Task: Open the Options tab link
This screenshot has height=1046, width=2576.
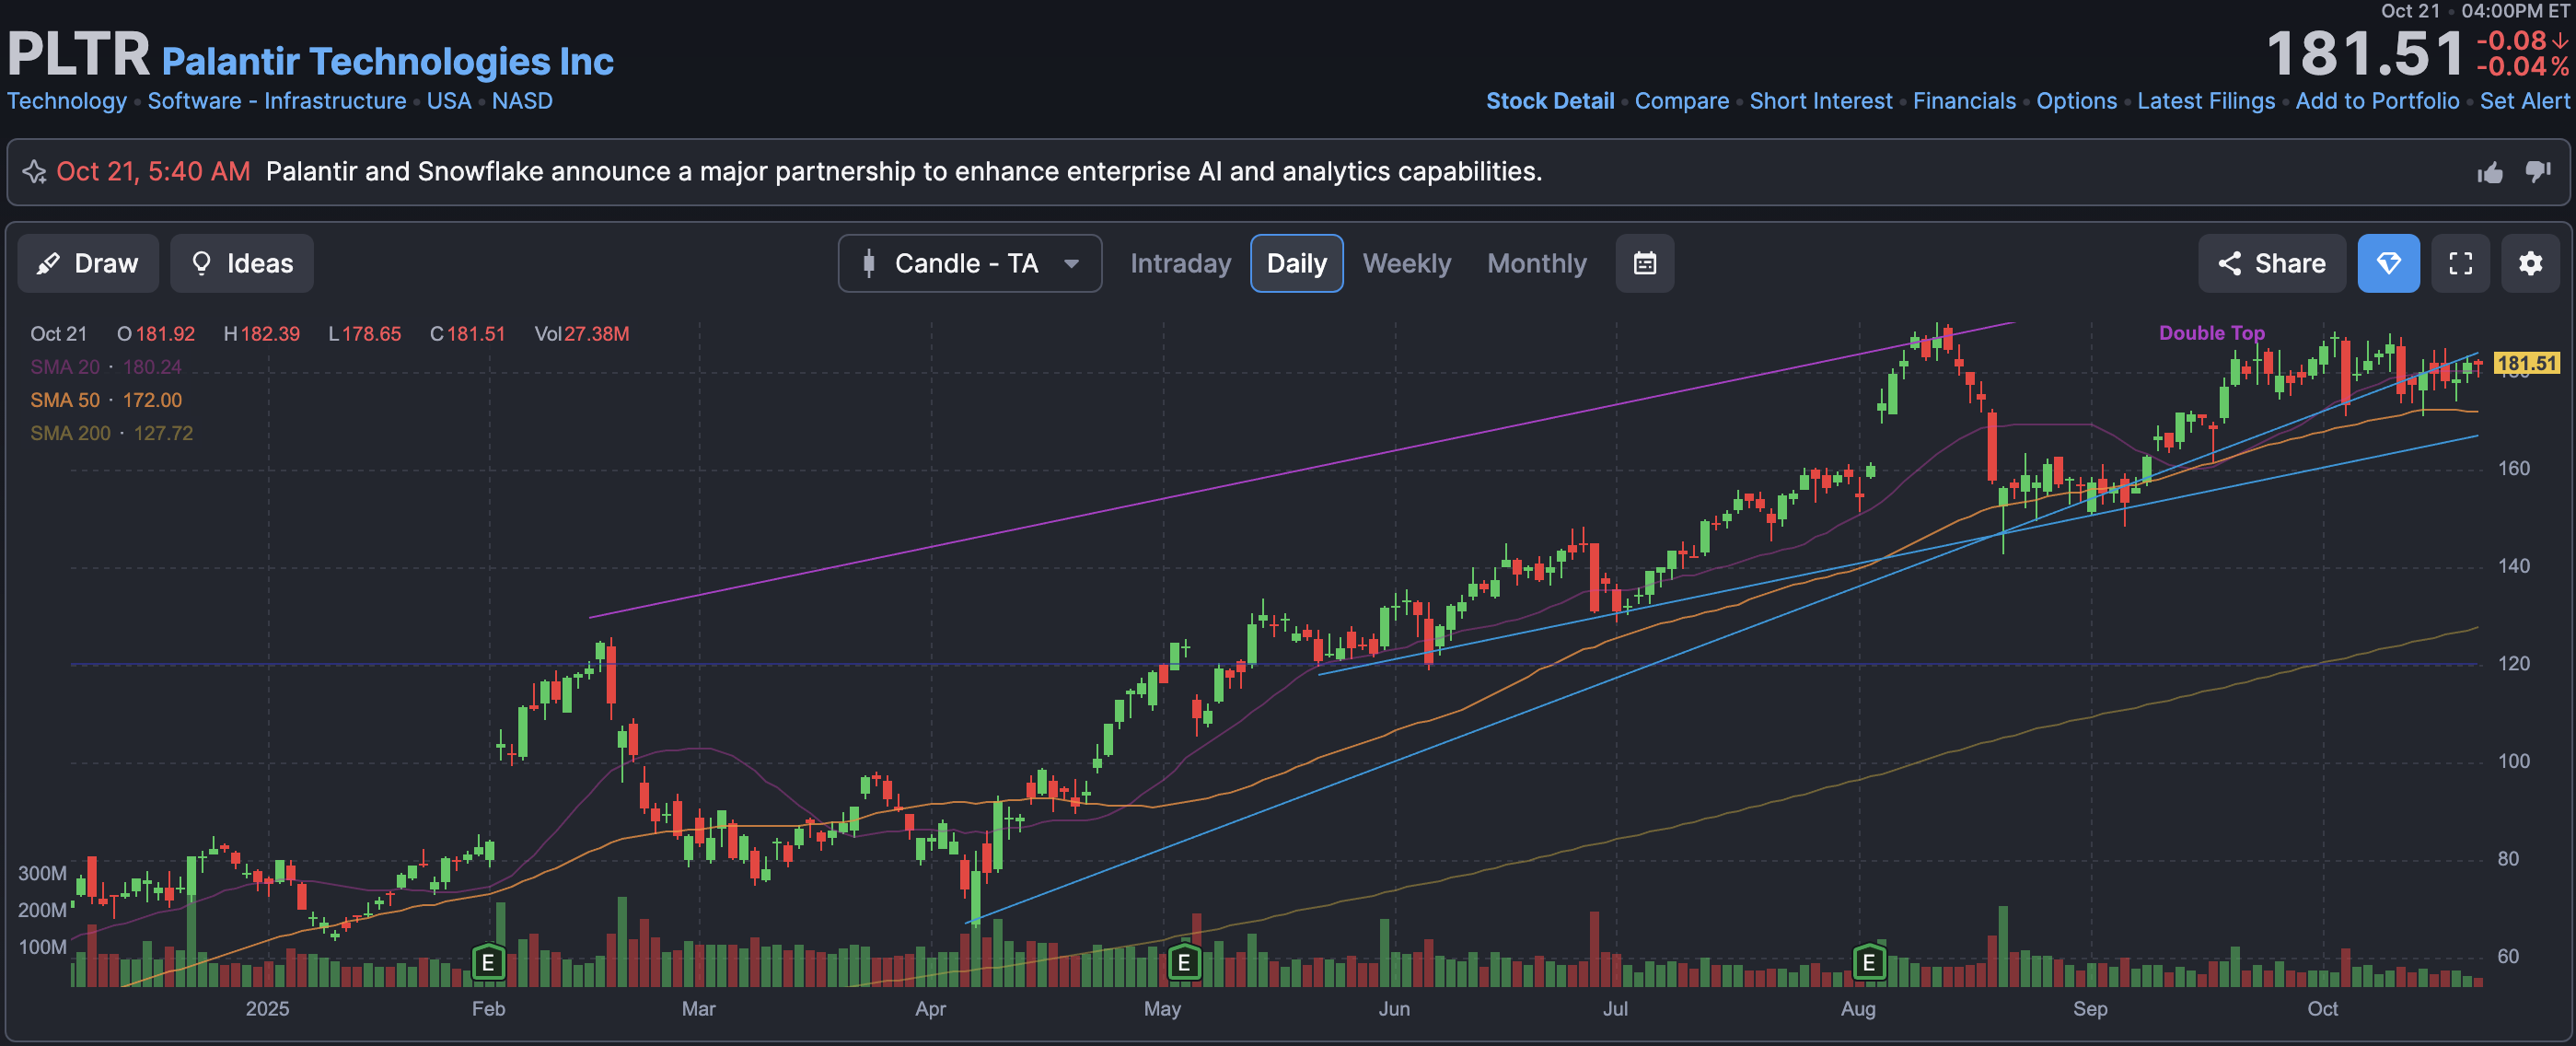Action: tap(2076, 101)
